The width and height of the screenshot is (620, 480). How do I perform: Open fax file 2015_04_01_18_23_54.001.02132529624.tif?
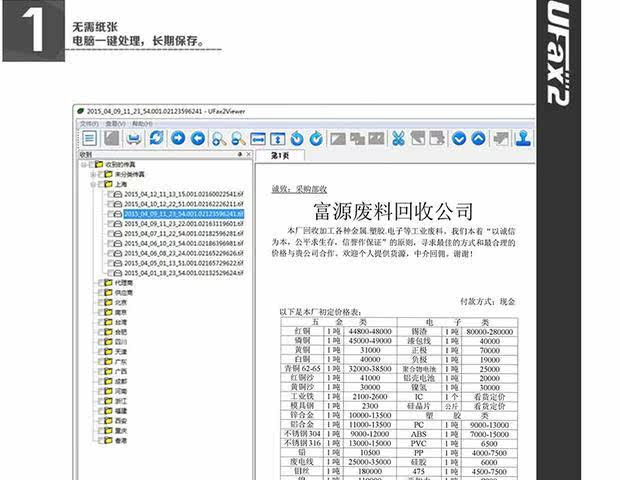(184, 273)
